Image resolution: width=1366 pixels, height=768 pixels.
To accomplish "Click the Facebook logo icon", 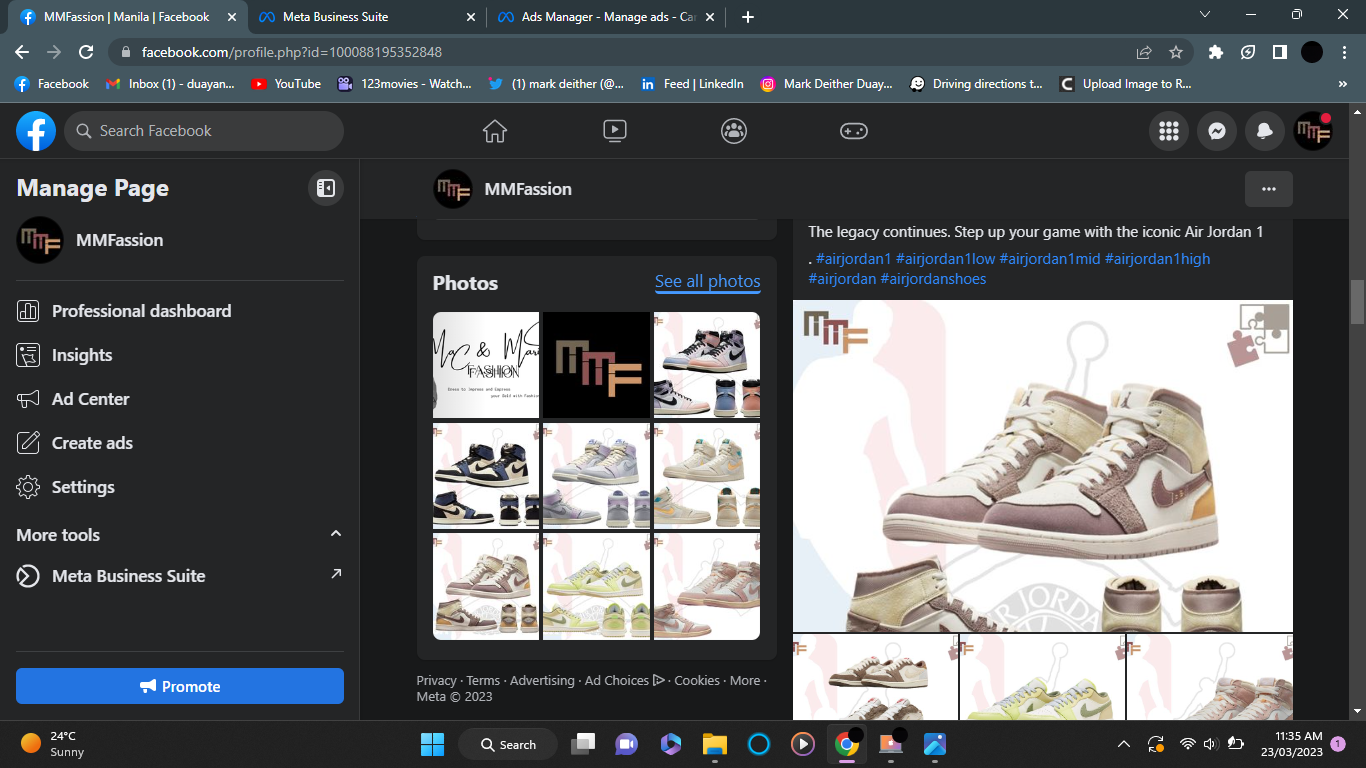I will click(x=36, y=131).
